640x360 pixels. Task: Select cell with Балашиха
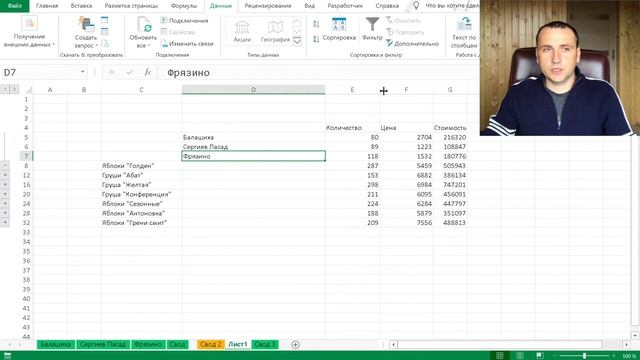click(x=253, y=137)
